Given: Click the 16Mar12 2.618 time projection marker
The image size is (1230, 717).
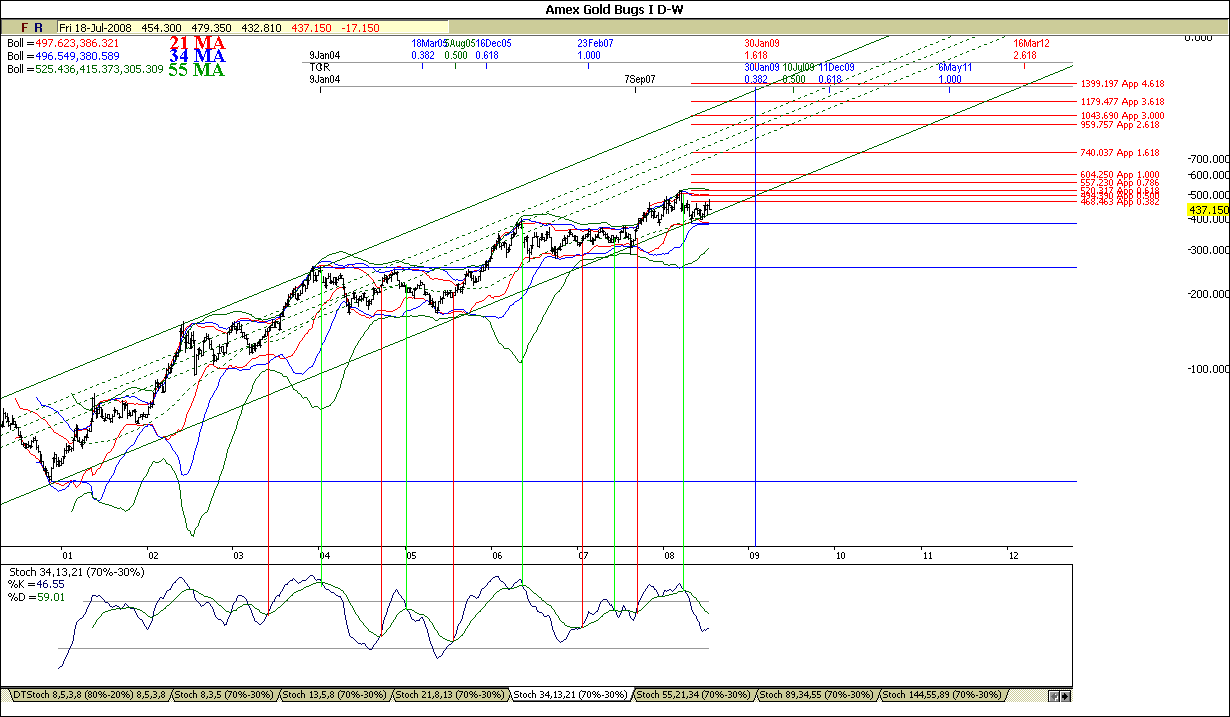Looking at the screenshot, I should 1031,49.
